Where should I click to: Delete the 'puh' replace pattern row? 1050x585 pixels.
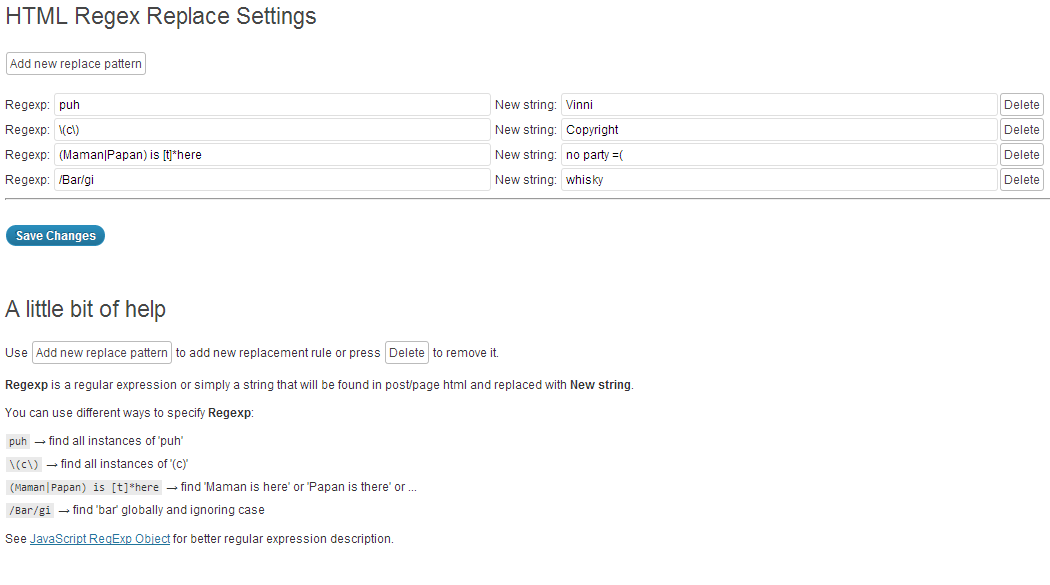(x=1021, y=105)
